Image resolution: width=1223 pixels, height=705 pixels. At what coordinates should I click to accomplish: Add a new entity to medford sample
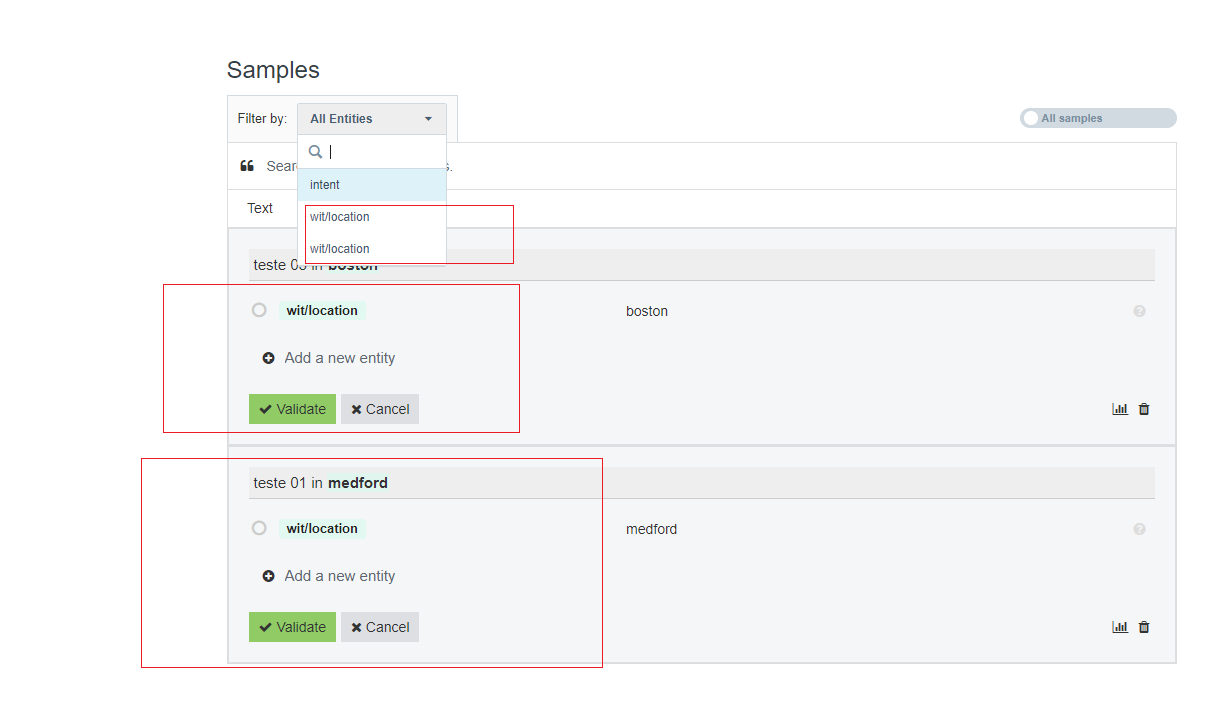tap(329, 576)
